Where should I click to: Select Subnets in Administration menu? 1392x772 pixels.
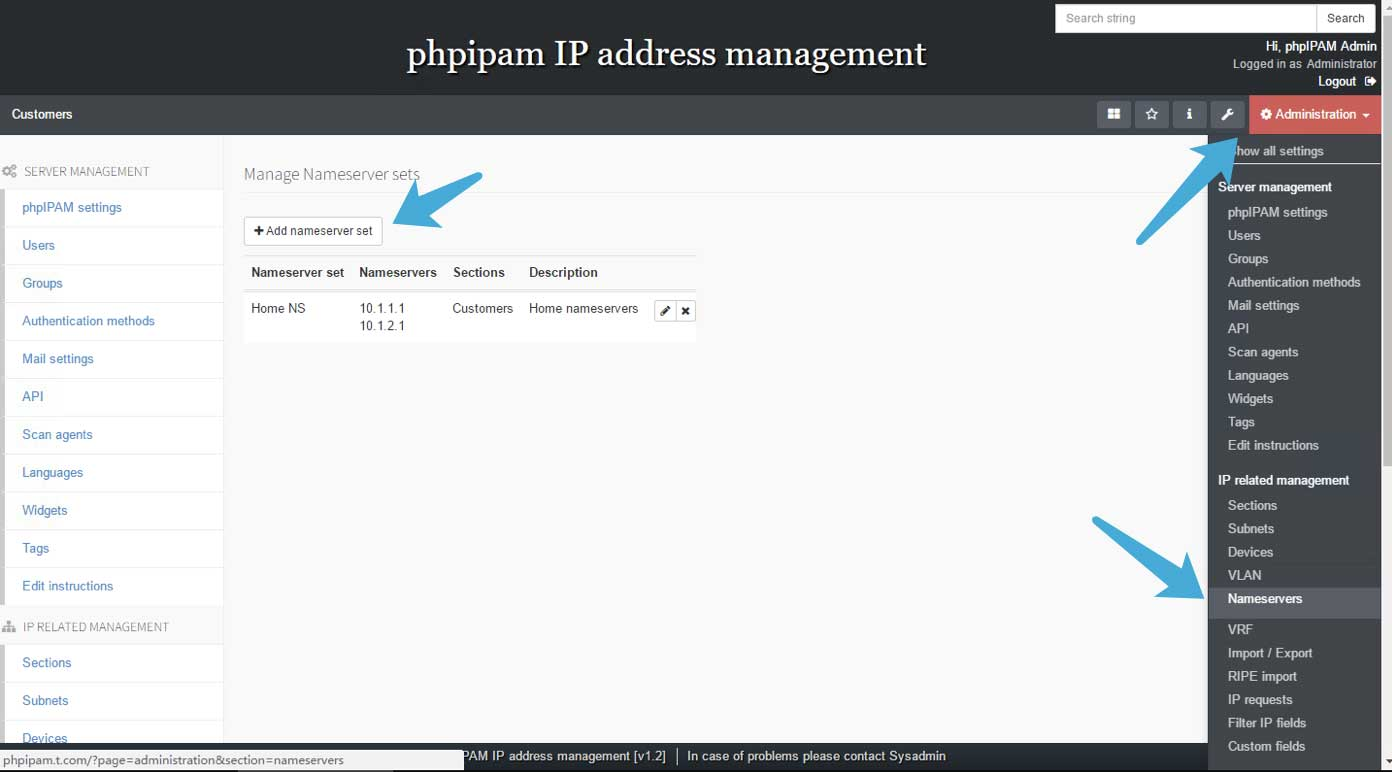coord(1251,529)
